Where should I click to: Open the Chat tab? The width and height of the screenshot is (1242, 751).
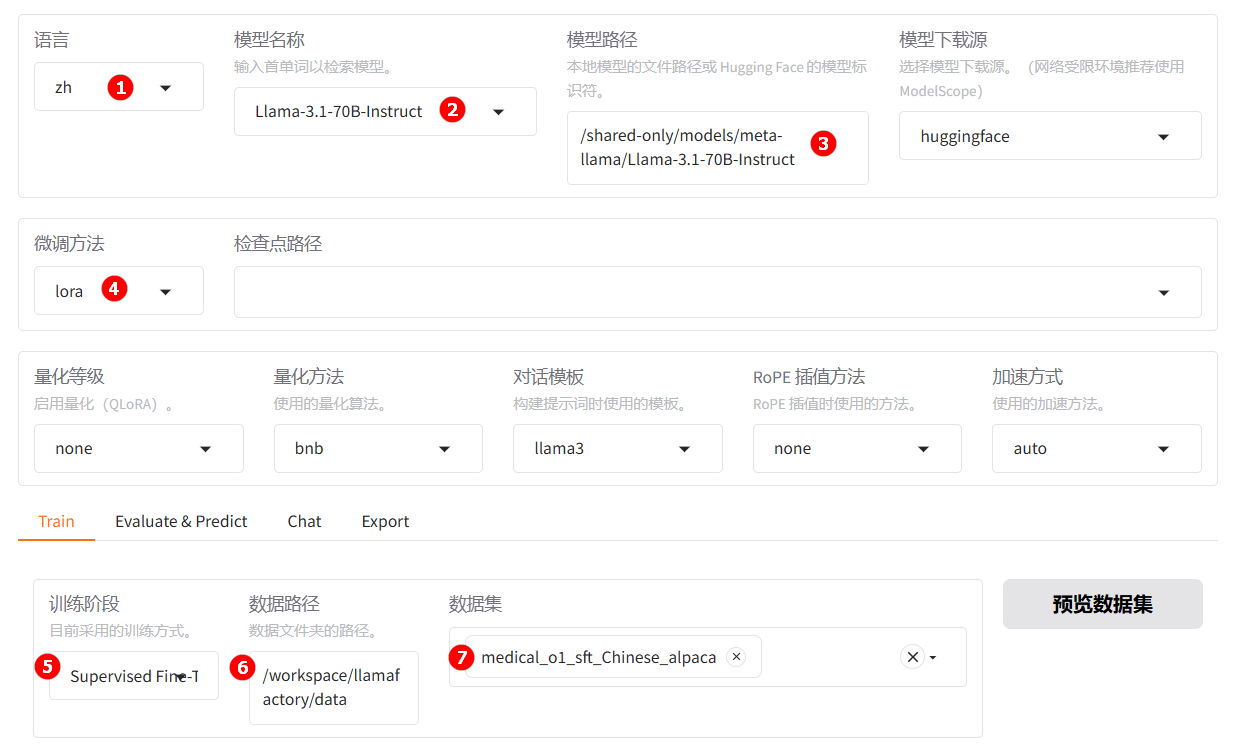[304, 521]
